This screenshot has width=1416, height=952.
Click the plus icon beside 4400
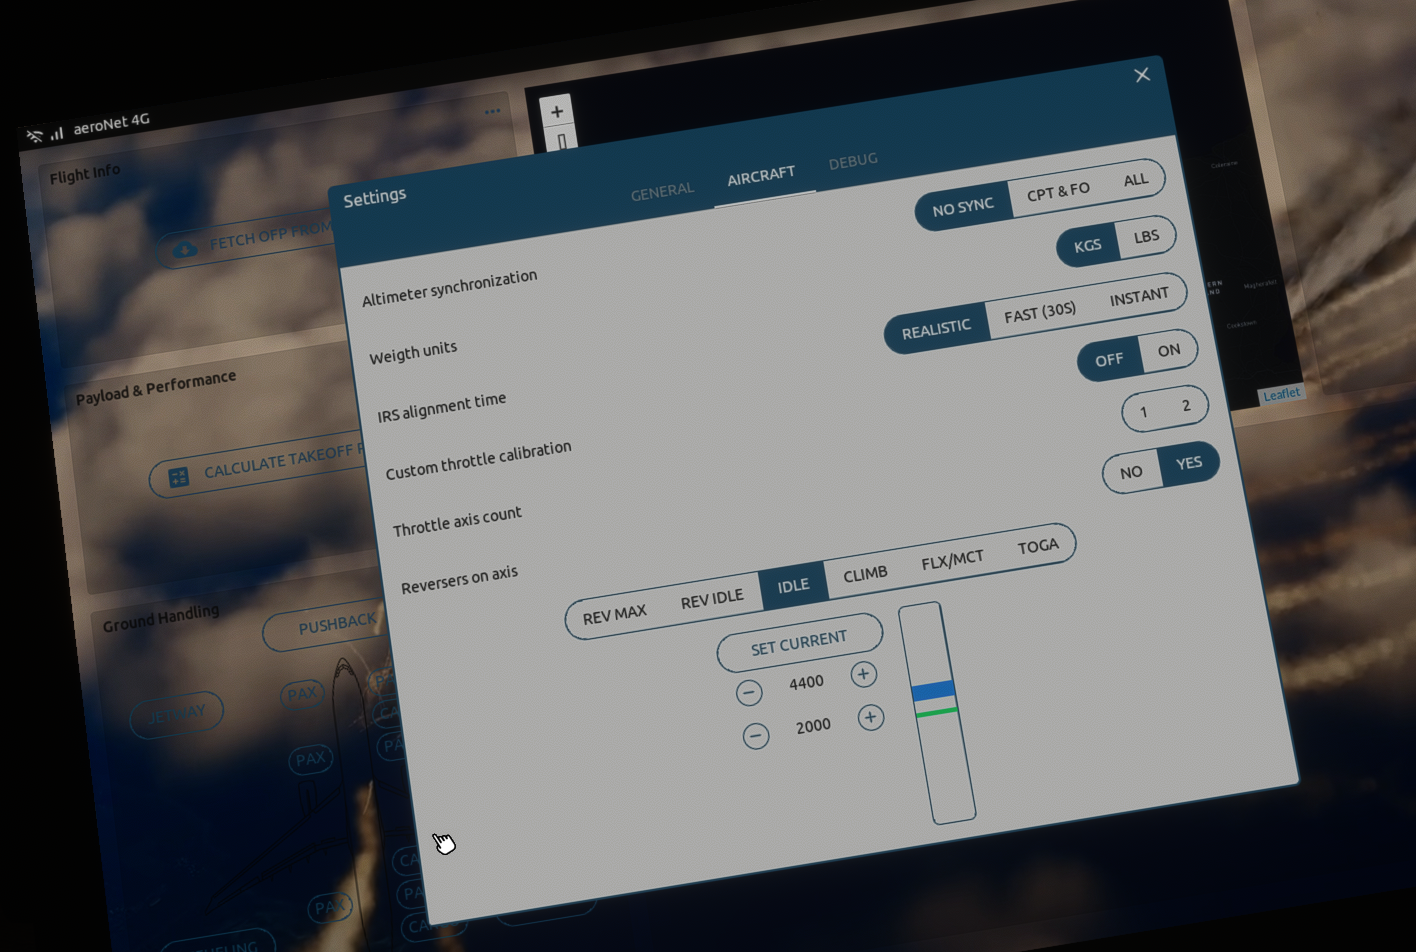[863, 674]
